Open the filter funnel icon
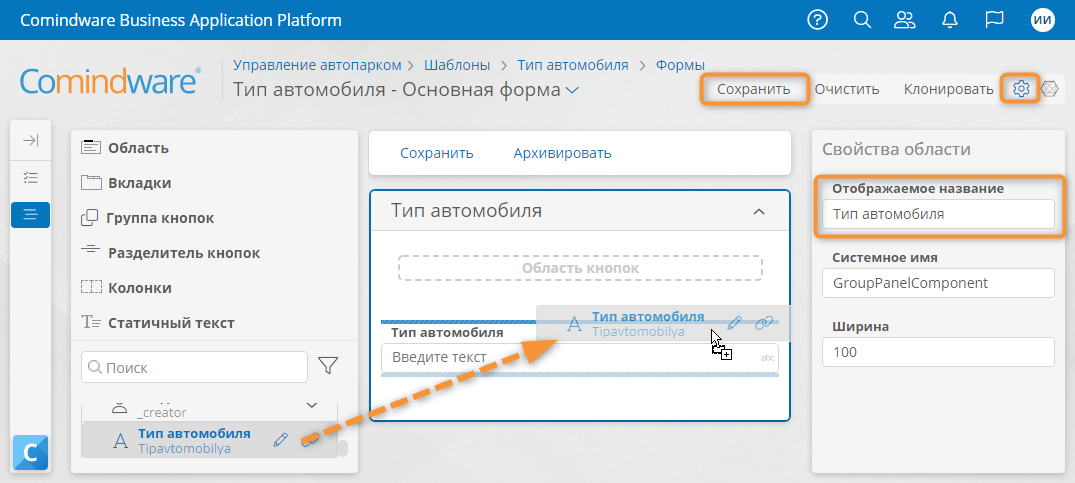 click(x=329, y=367)
